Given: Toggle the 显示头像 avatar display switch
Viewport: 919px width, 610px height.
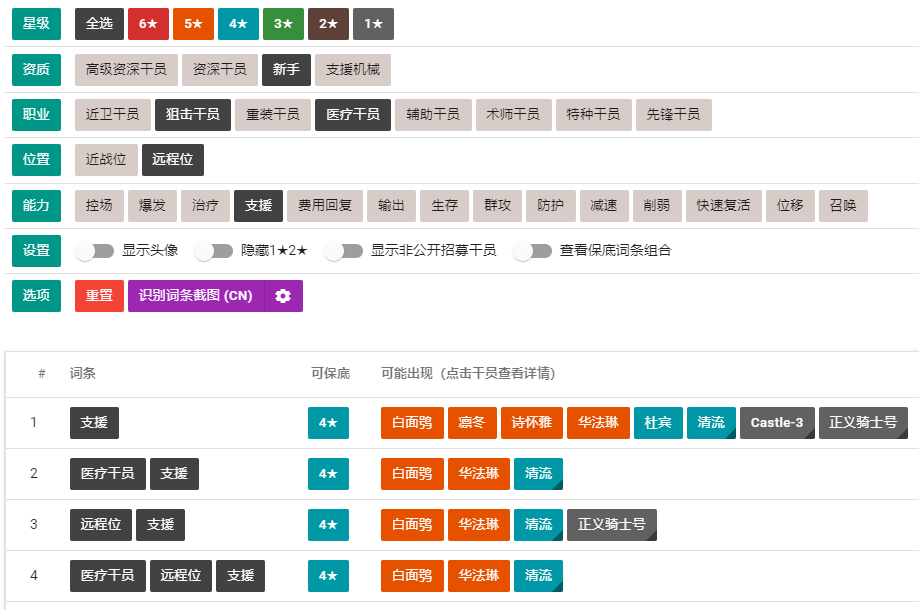Looking at the screenshot, I should click(x=94, y=253).
